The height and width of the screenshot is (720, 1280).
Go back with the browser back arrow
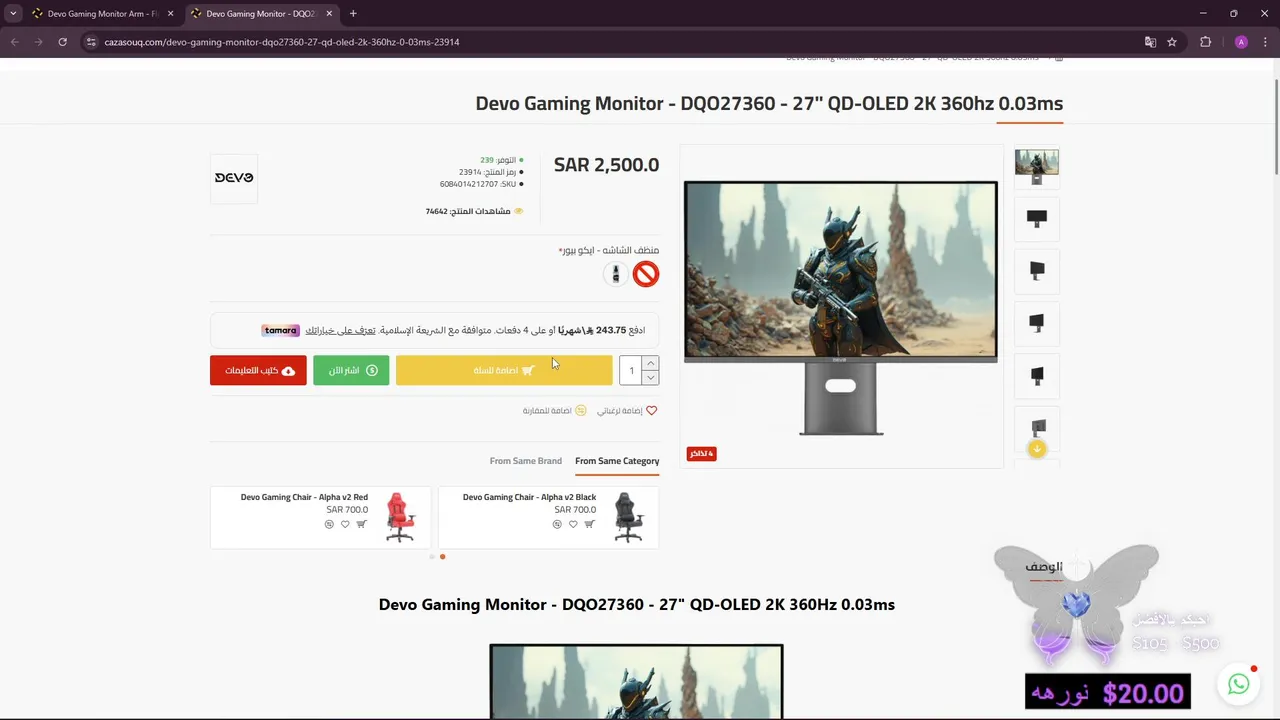pos(14,42)
